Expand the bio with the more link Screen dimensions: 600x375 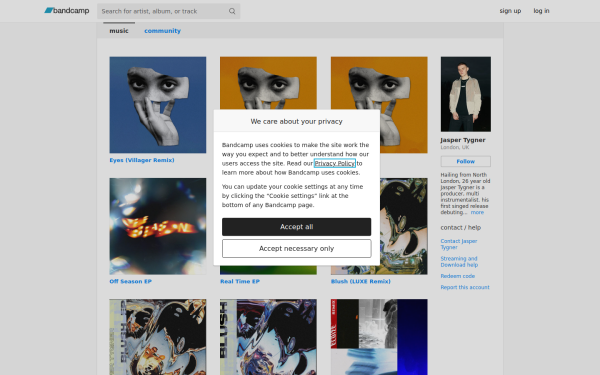pyautogui.click(x=477, y=212)
